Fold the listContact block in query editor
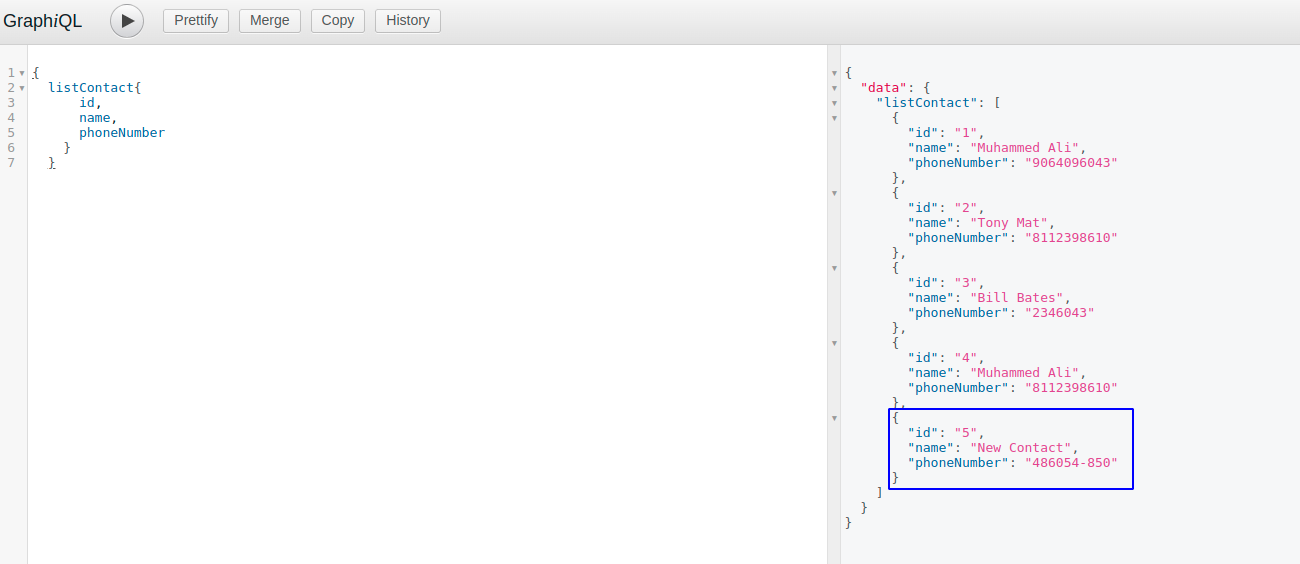The width and height of the screenshot is (1300, 564). click(x=21, y=88)
